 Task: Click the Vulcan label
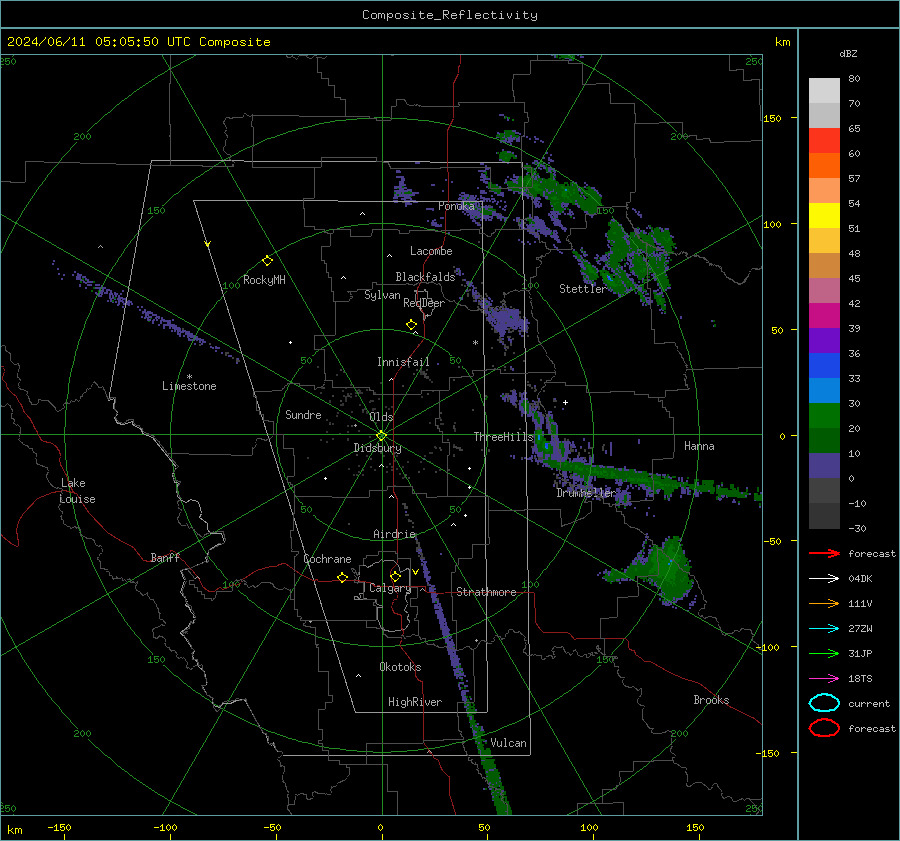coord(508,743)
